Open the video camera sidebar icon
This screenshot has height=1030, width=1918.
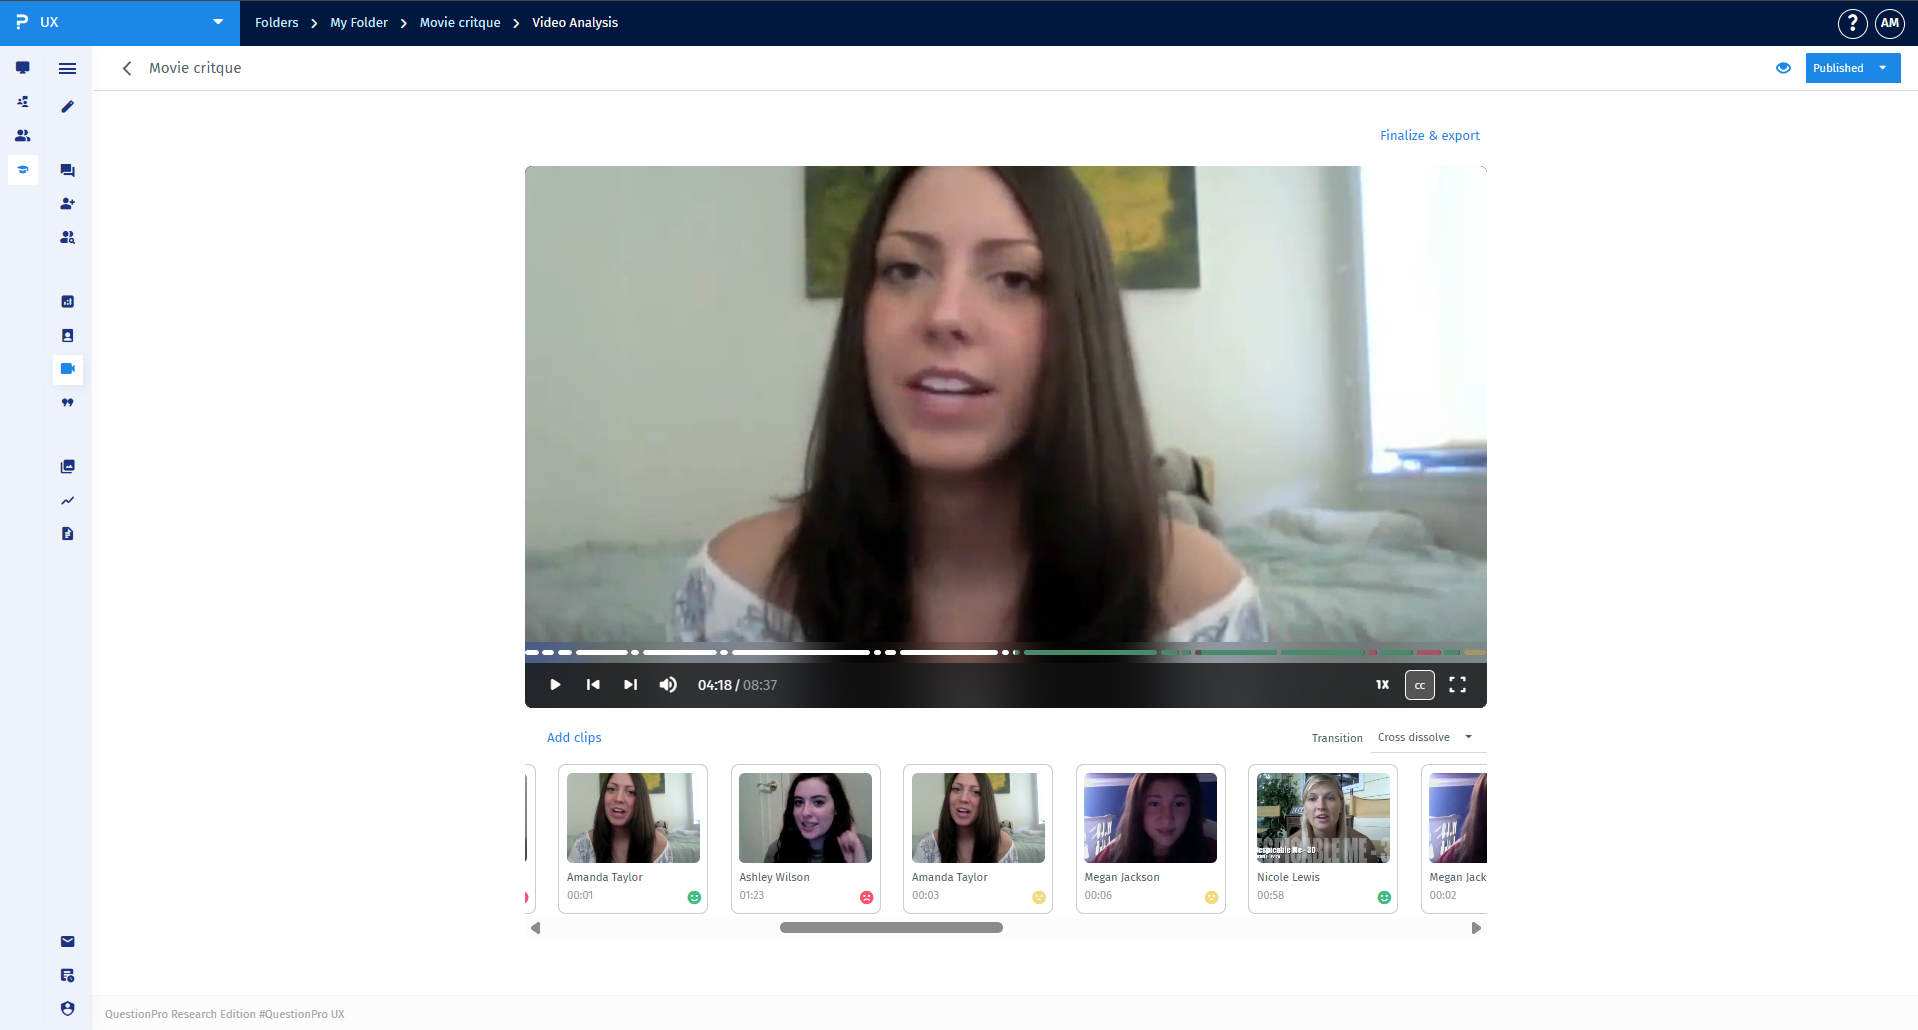click(68, 369)
